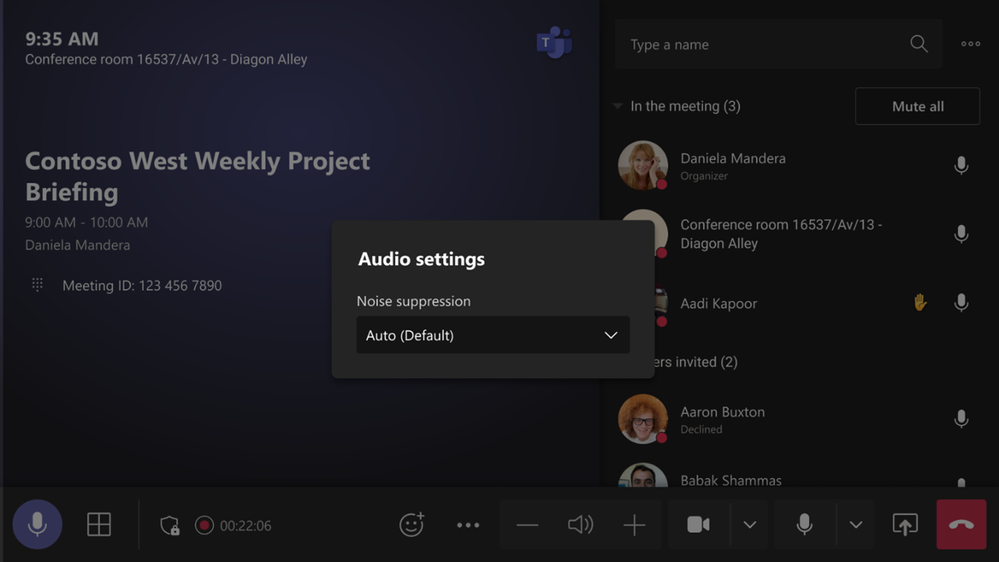Open the More actions ellipsis in the toolbar
This screenshot has width=999, height=562.
[468, 525]
